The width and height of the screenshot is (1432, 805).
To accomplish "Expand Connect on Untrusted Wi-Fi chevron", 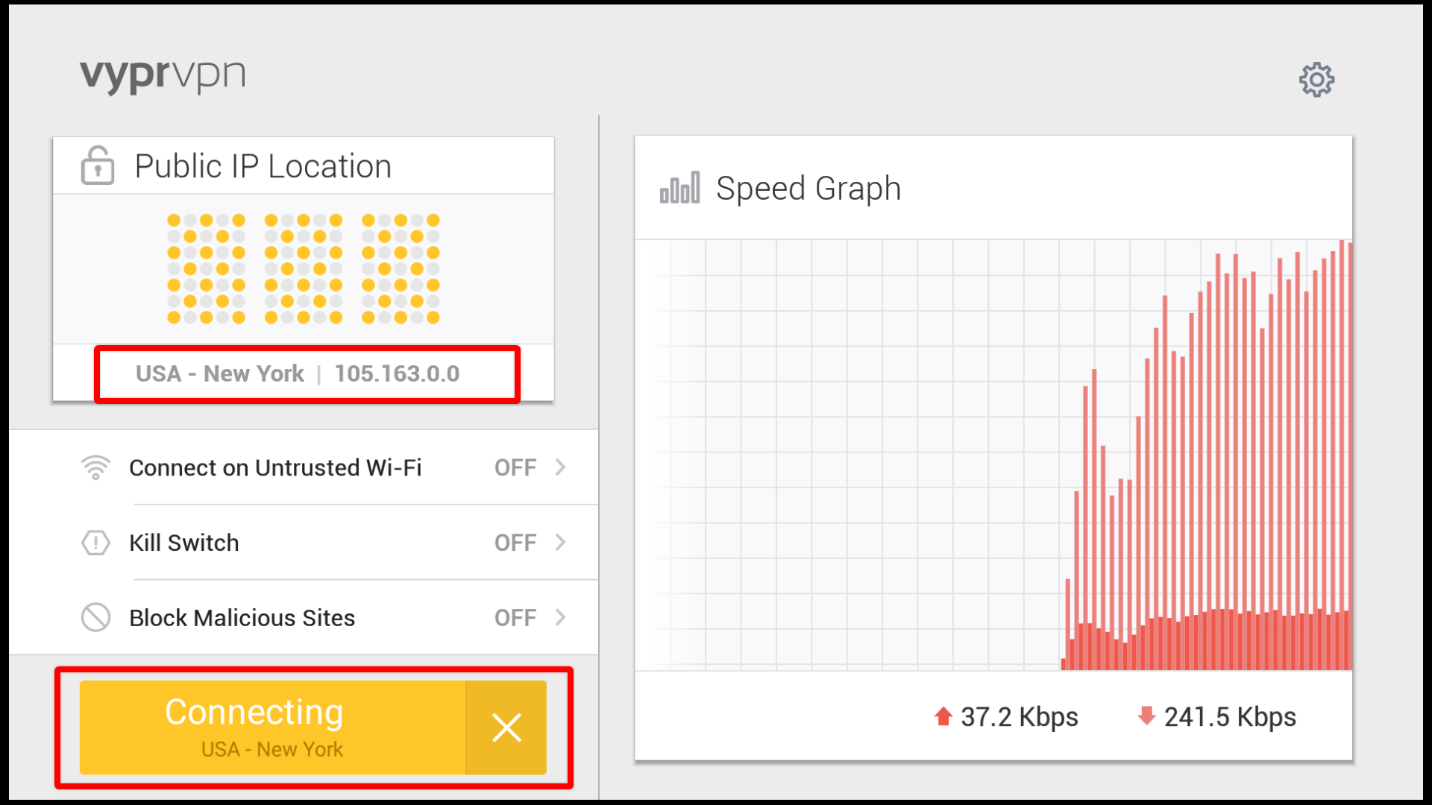I will pyautogui.click(x=561, y=467).
